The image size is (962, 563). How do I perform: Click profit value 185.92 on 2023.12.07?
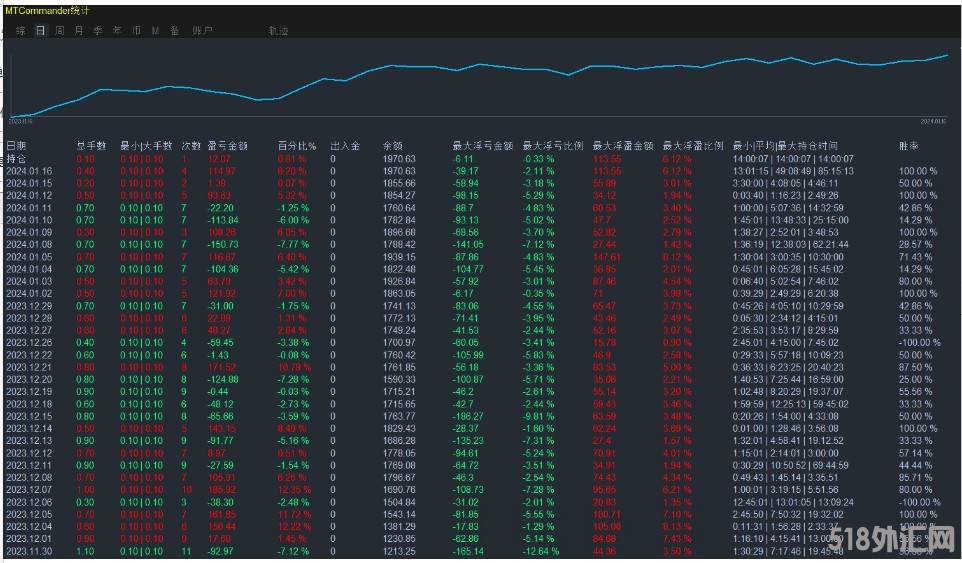[222, 490]
